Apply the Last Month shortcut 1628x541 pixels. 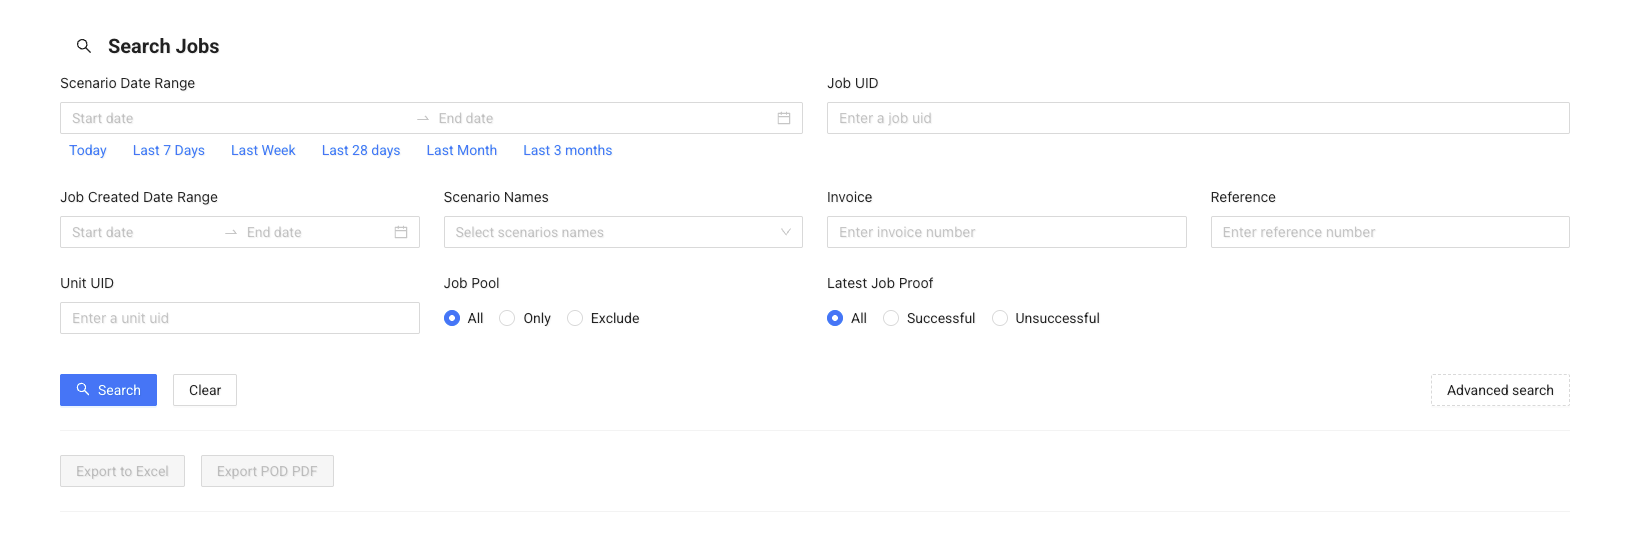pos(462,150)
